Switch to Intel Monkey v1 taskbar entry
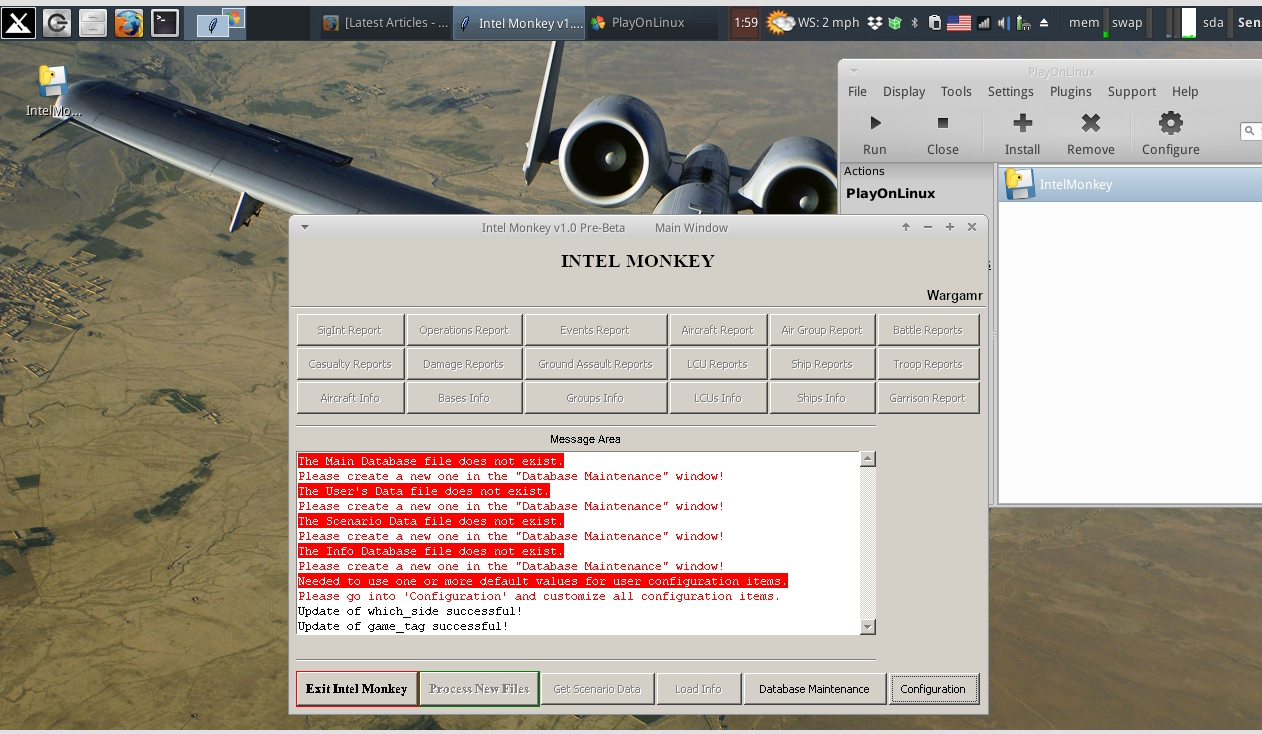Viewport: 1262px width, 734px height. pos(519,22)
